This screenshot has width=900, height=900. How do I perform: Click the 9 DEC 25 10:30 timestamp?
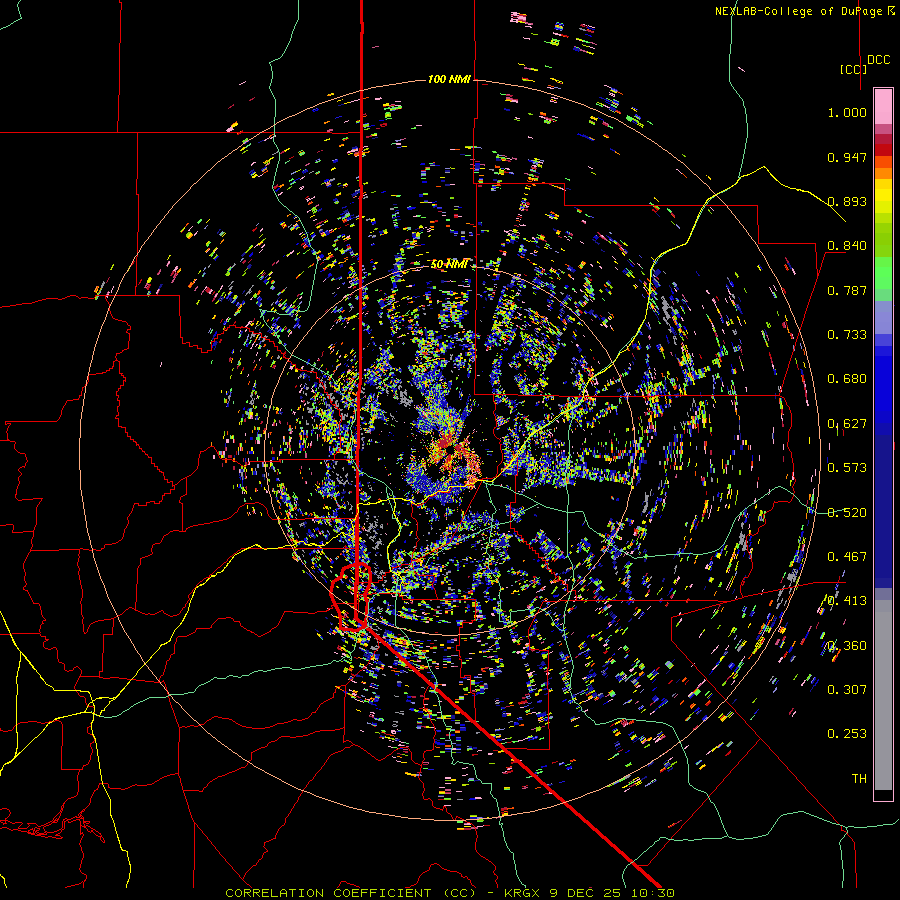pyautogui.click(x=612, y=893)
